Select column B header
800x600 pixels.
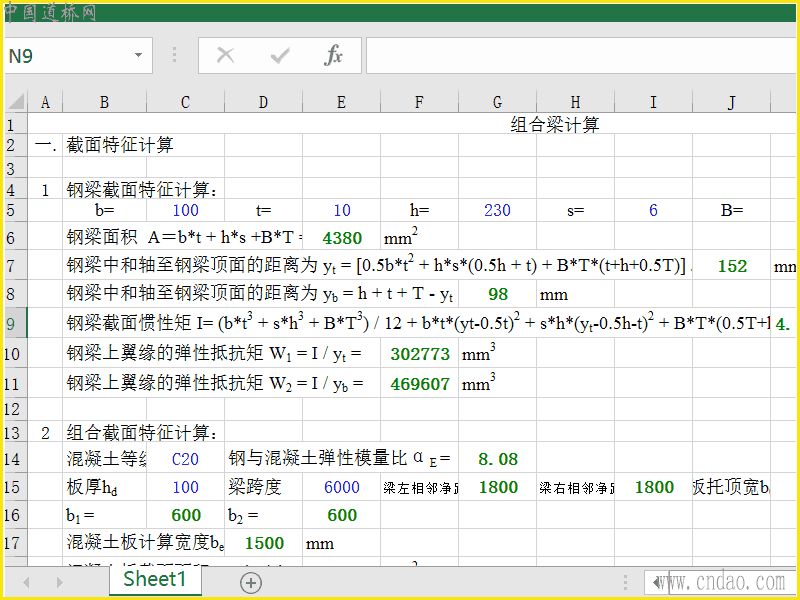105,102
